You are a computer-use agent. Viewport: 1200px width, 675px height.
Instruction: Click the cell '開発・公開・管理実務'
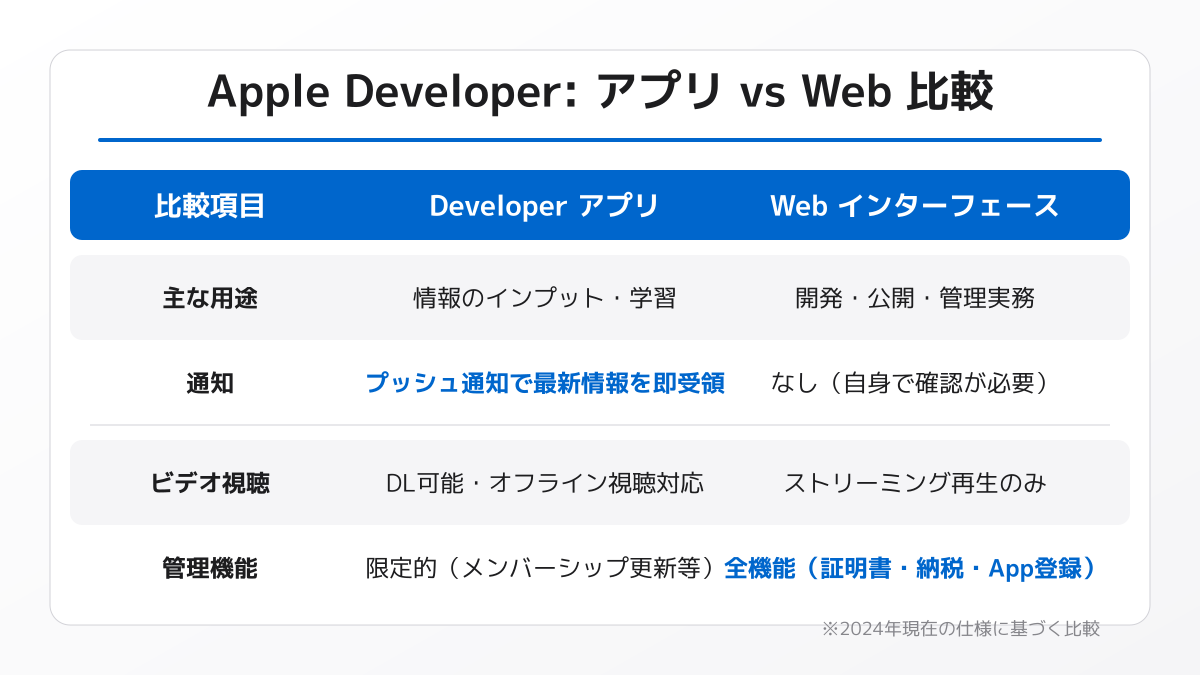[x=915, y=298]
